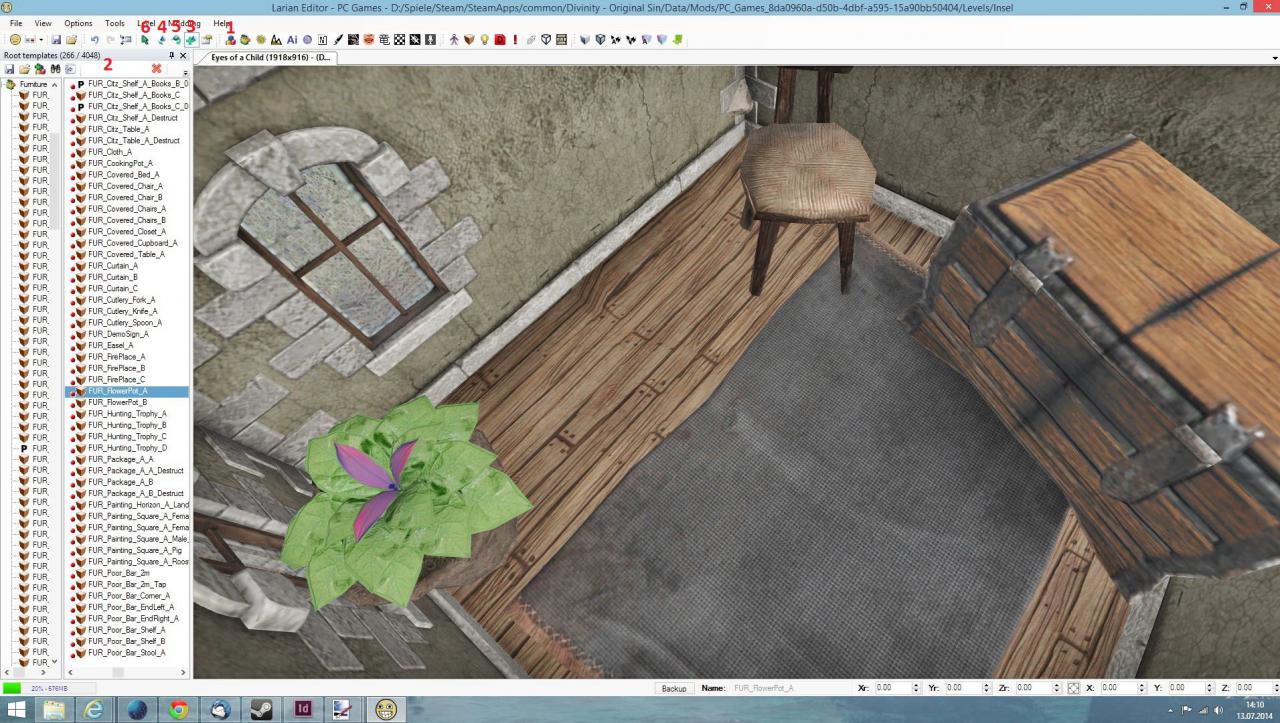Select the paintbrush tool in the toolbar
This screenshot has height=723, width=1280.
pyautogui.click(x=338, y=40)
